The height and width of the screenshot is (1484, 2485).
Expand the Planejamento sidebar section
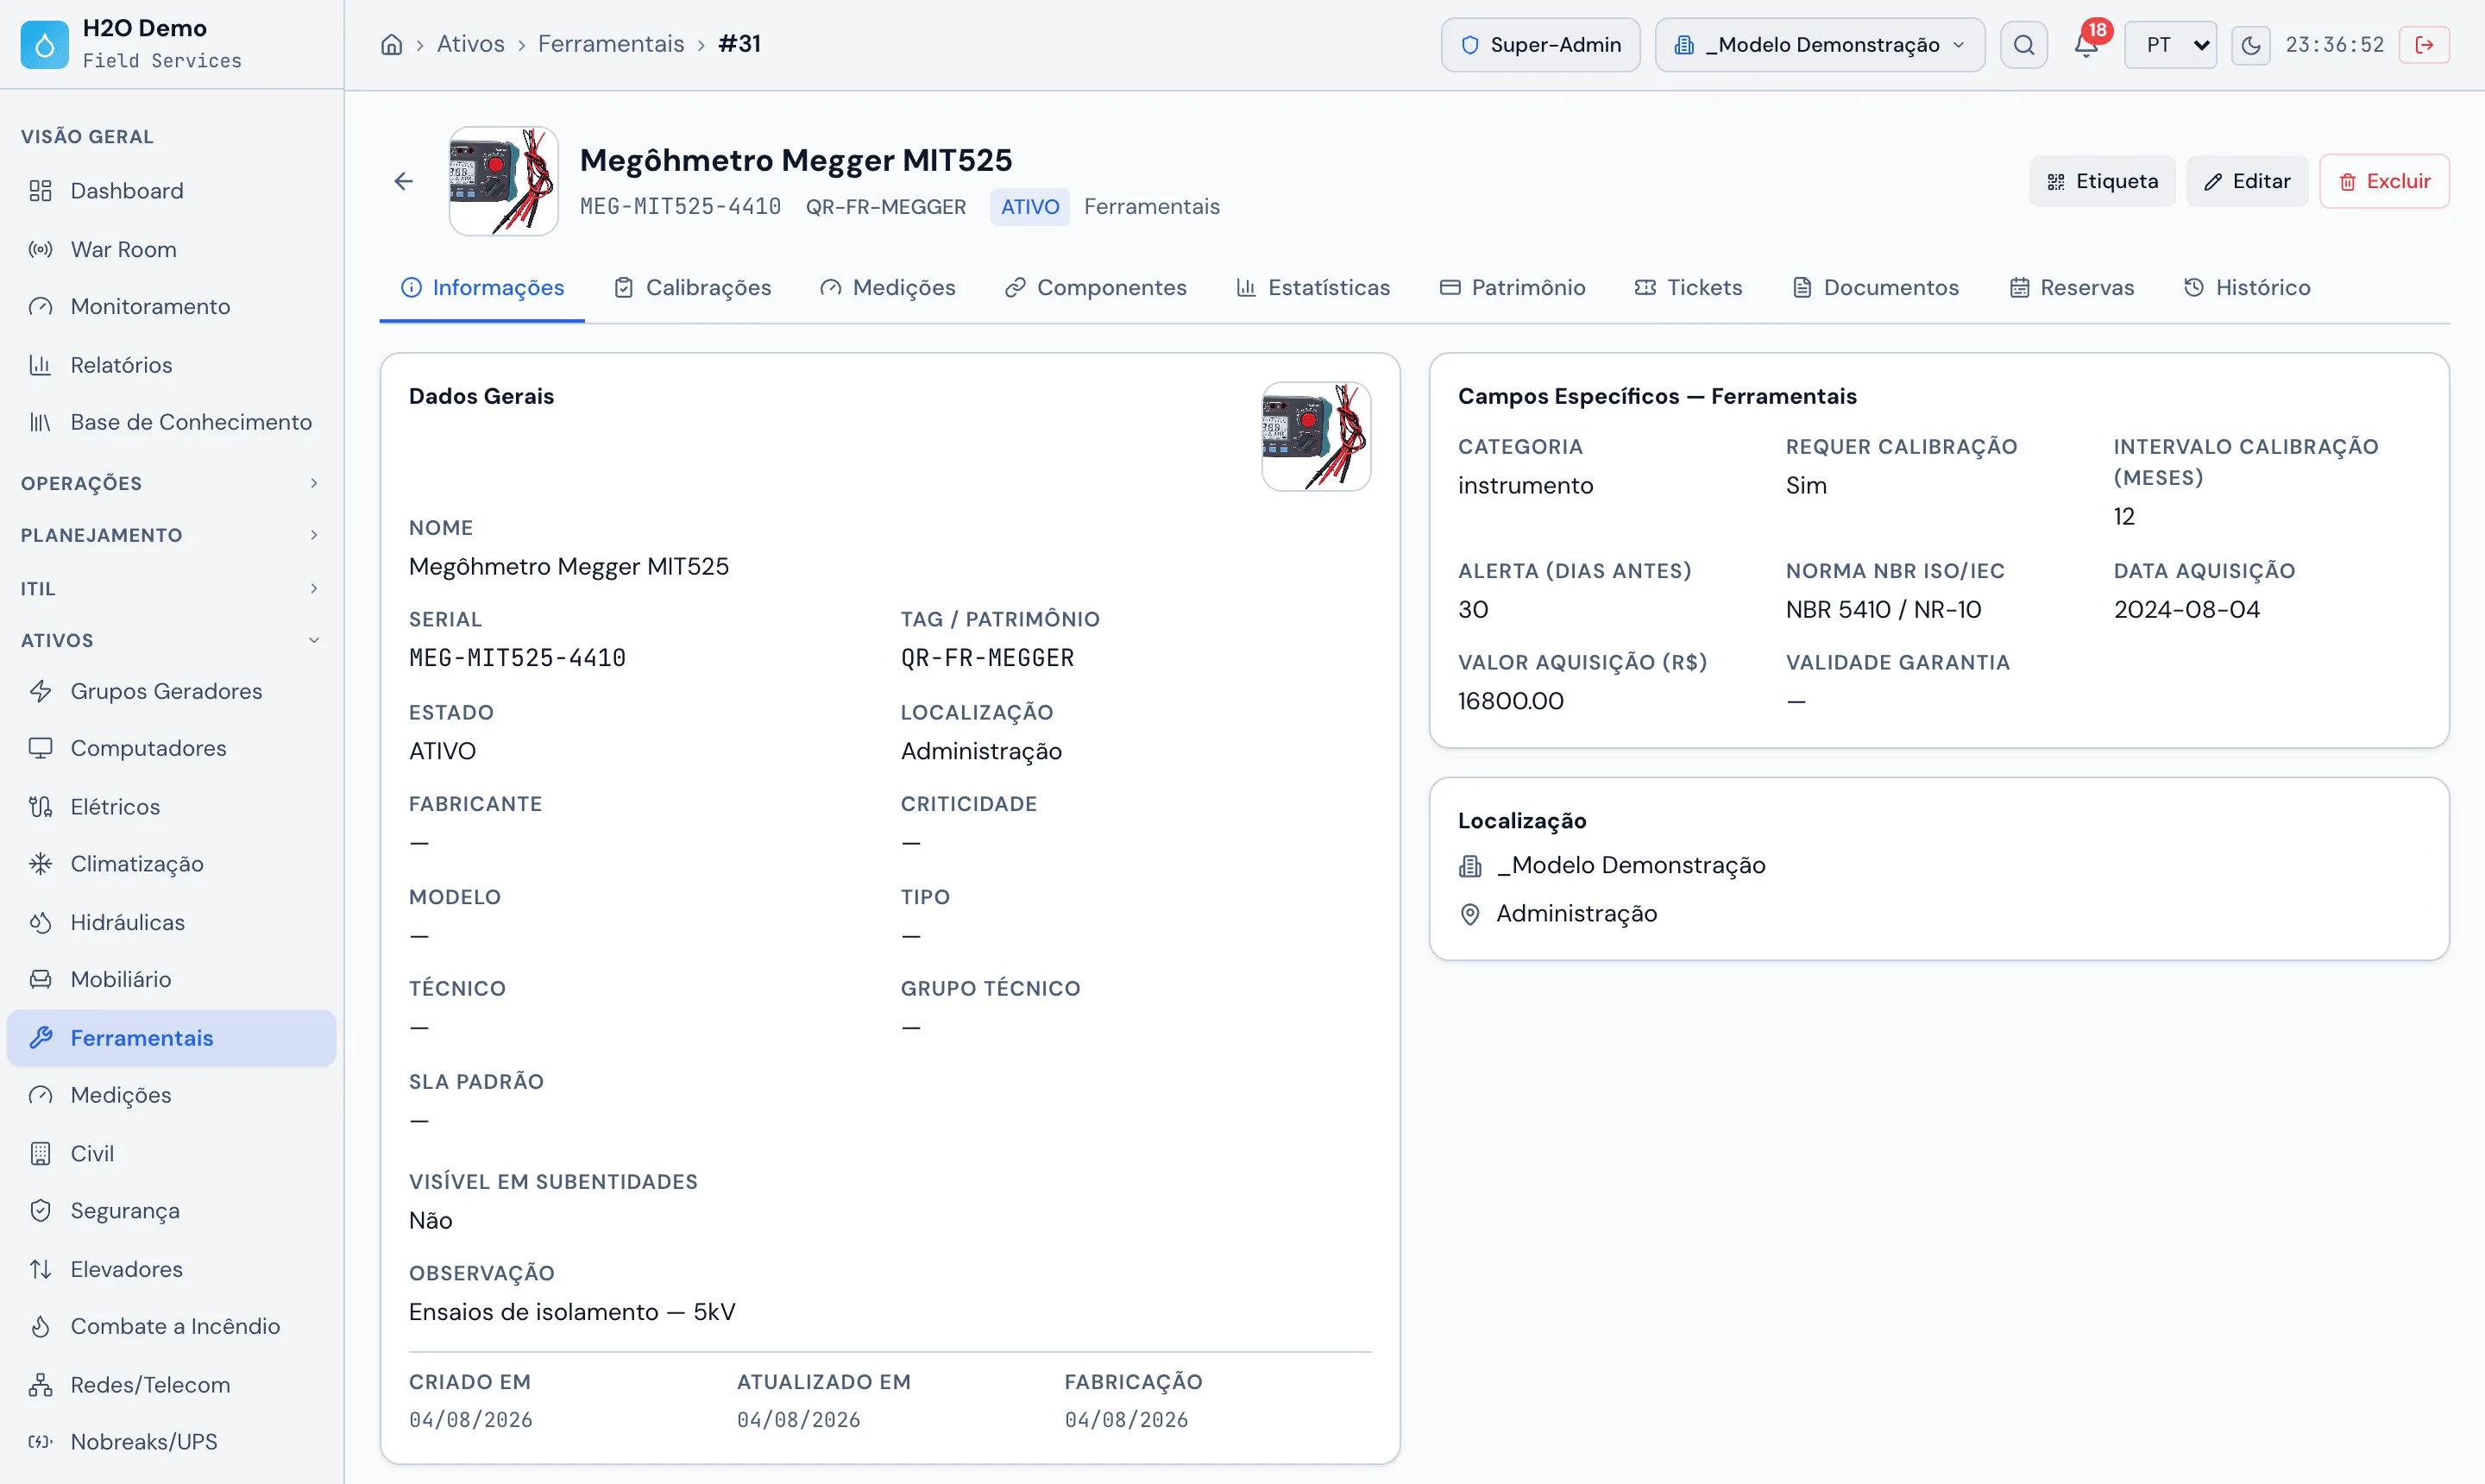(x=171, y=535)
